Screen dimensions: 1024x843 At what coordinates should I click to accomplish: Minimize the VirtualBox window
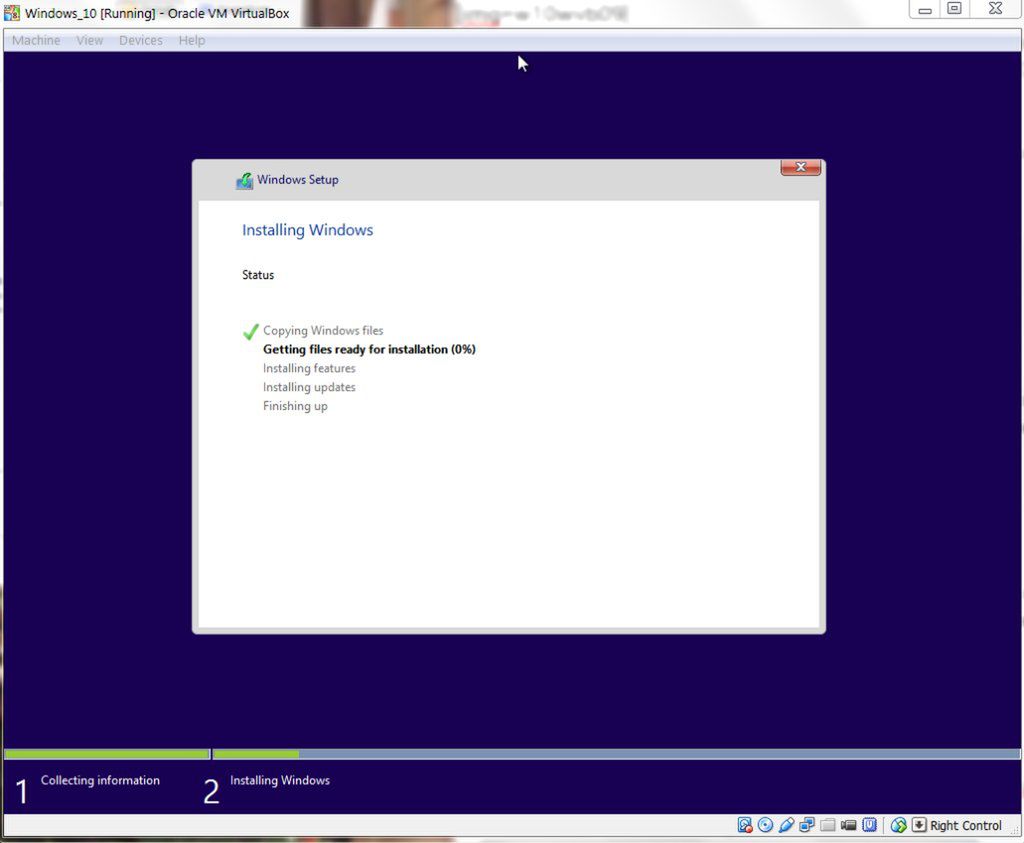(925, 9)
